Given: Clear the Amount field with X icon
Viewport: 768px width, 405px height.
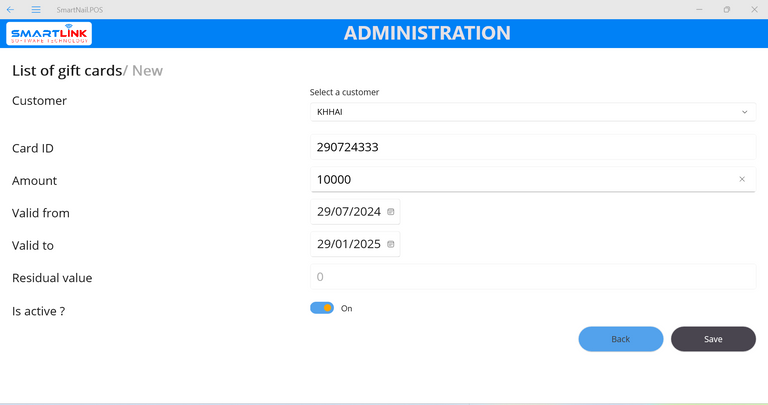Looking at the screenshot, I should tap(742, 179).
